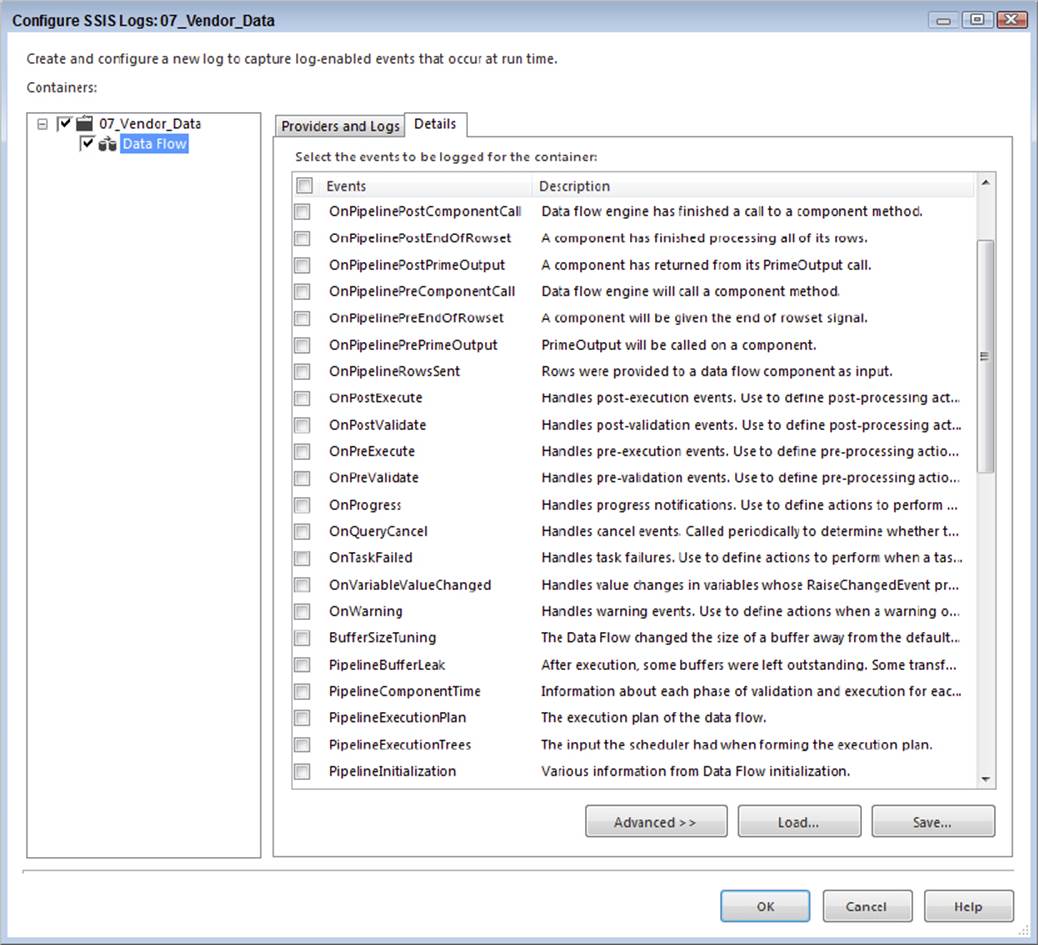Click the Save... button

click(933, 821)
